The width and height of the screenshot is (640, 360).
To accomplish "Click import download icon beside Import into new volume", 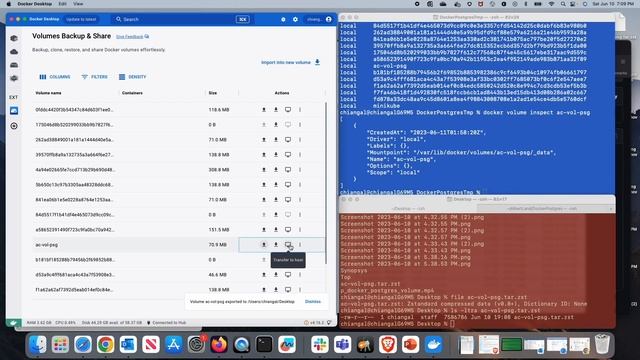I will [x=317, y=62].
